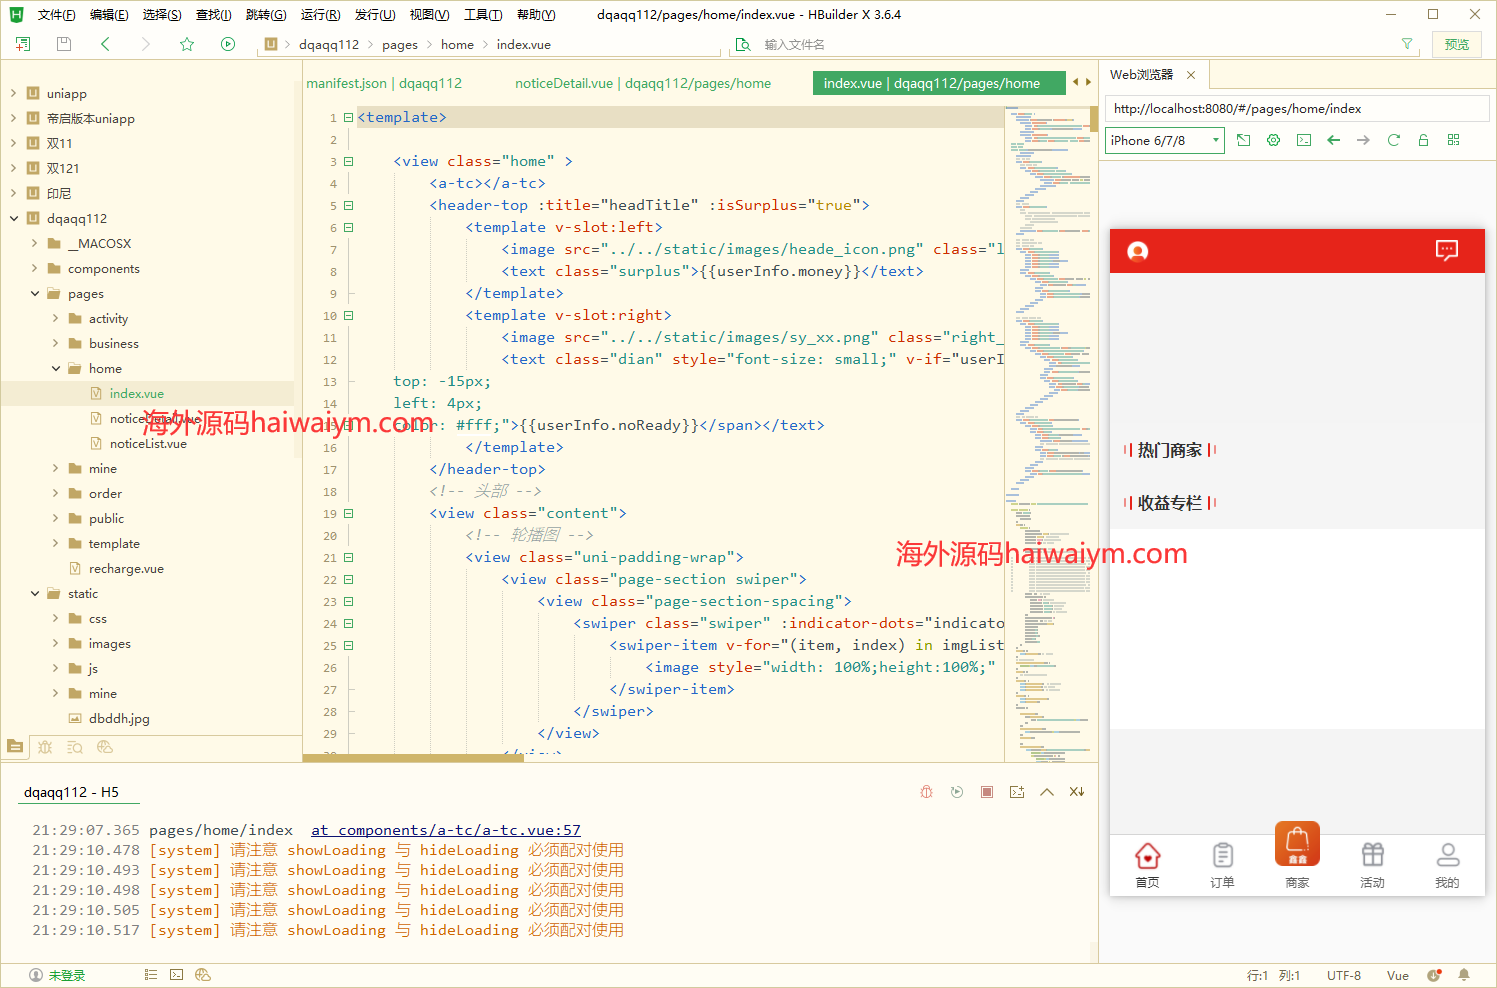The width and height of the screenshot is (1497, 988).
Task: Click the save file icon in toolbar
Action: pos(64,44)
